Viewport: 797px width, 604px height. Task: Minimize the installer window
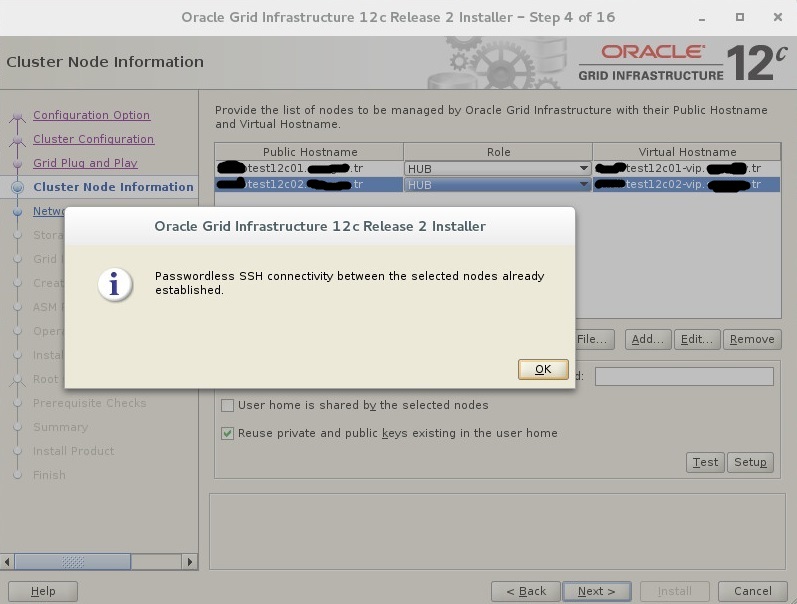click(702, 18)
